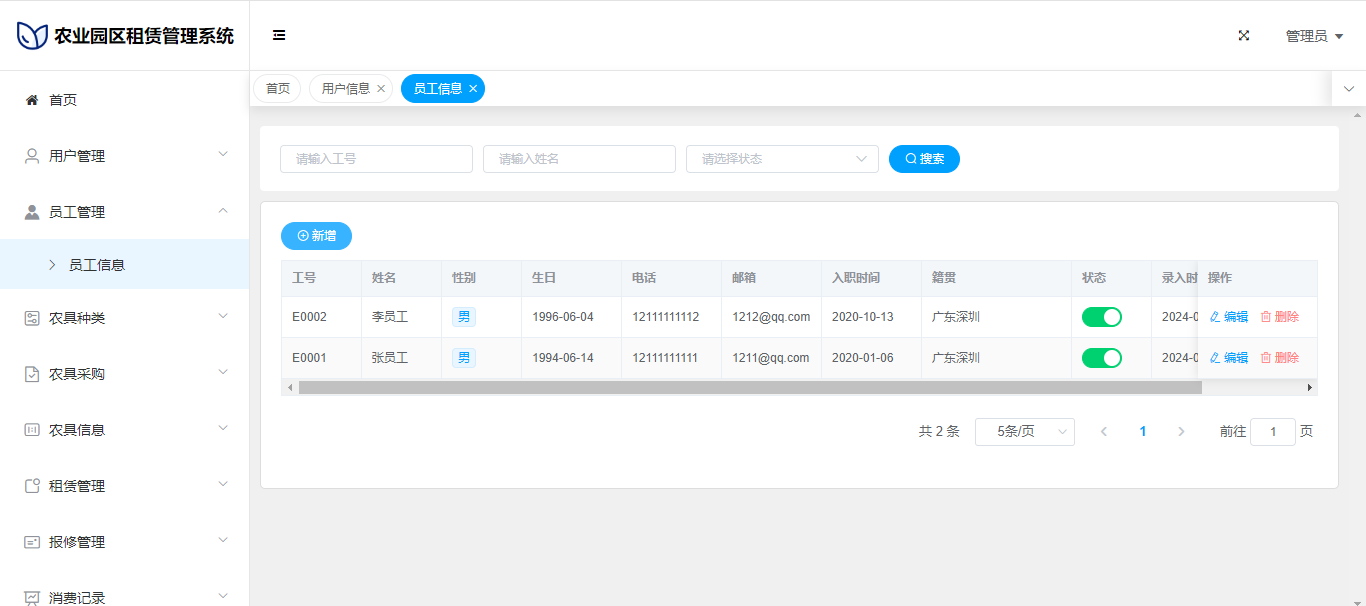Switch to the 首页 tab
This screenshot has height=606, width=1366.
click(x=277, y=89)
